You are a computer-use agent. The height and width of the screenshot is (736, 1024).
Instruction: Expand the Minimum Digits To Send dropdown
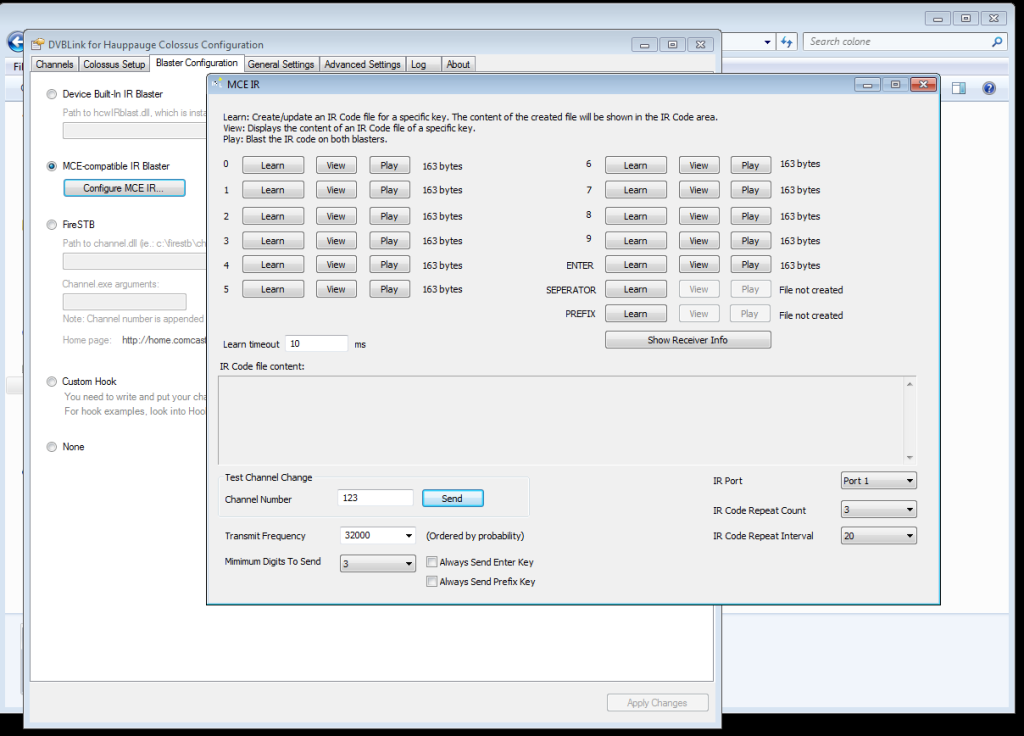pyautogui.click(x=377, y=563)
